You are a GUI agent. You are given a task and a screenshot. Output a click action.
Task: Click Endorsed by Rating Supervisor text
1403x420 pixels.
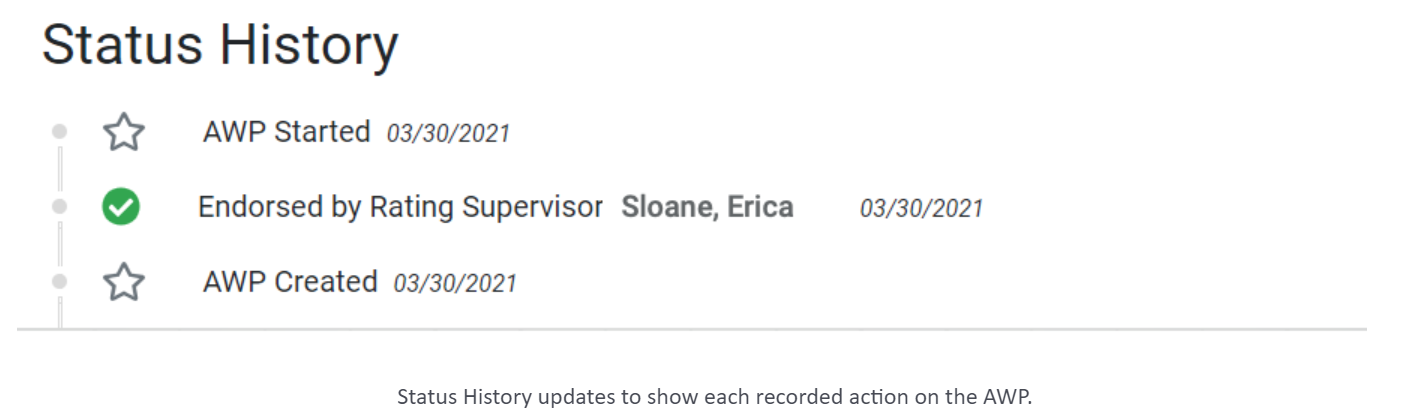click(400, 207)
